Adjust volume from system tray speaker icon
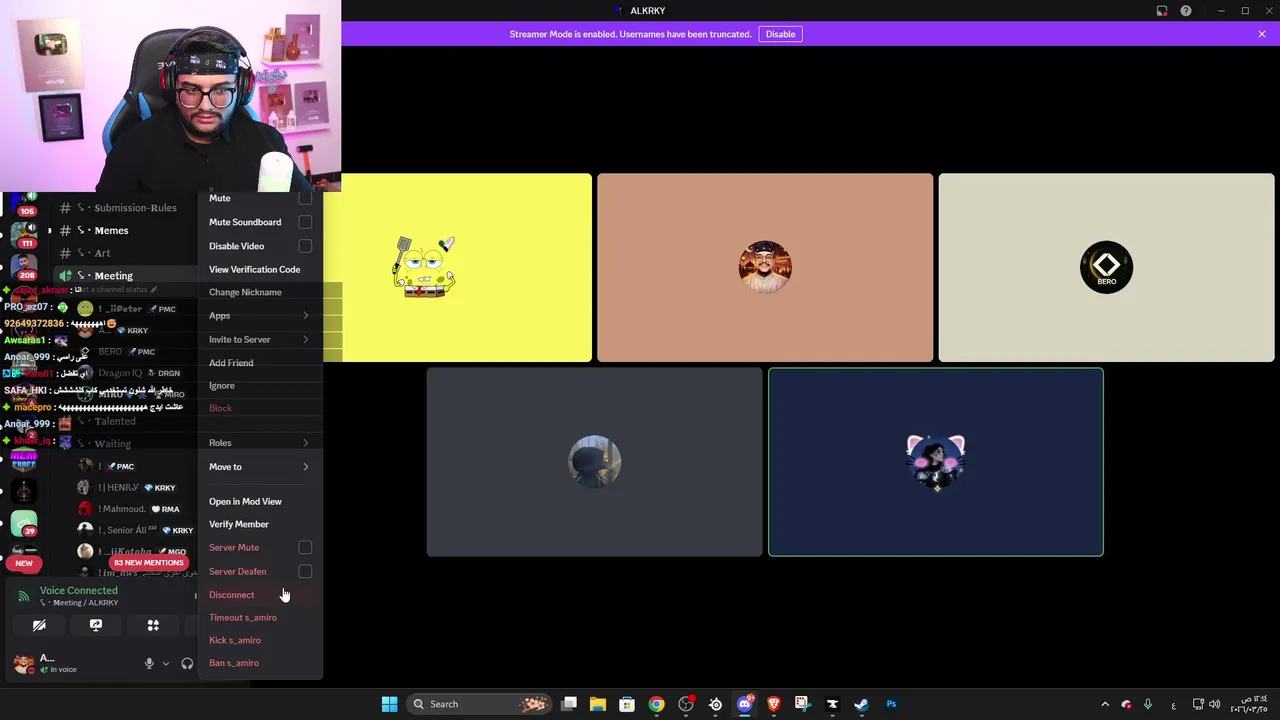Image resolution: width=1280 pixels, height=720 pixels. click(1214, 704)
